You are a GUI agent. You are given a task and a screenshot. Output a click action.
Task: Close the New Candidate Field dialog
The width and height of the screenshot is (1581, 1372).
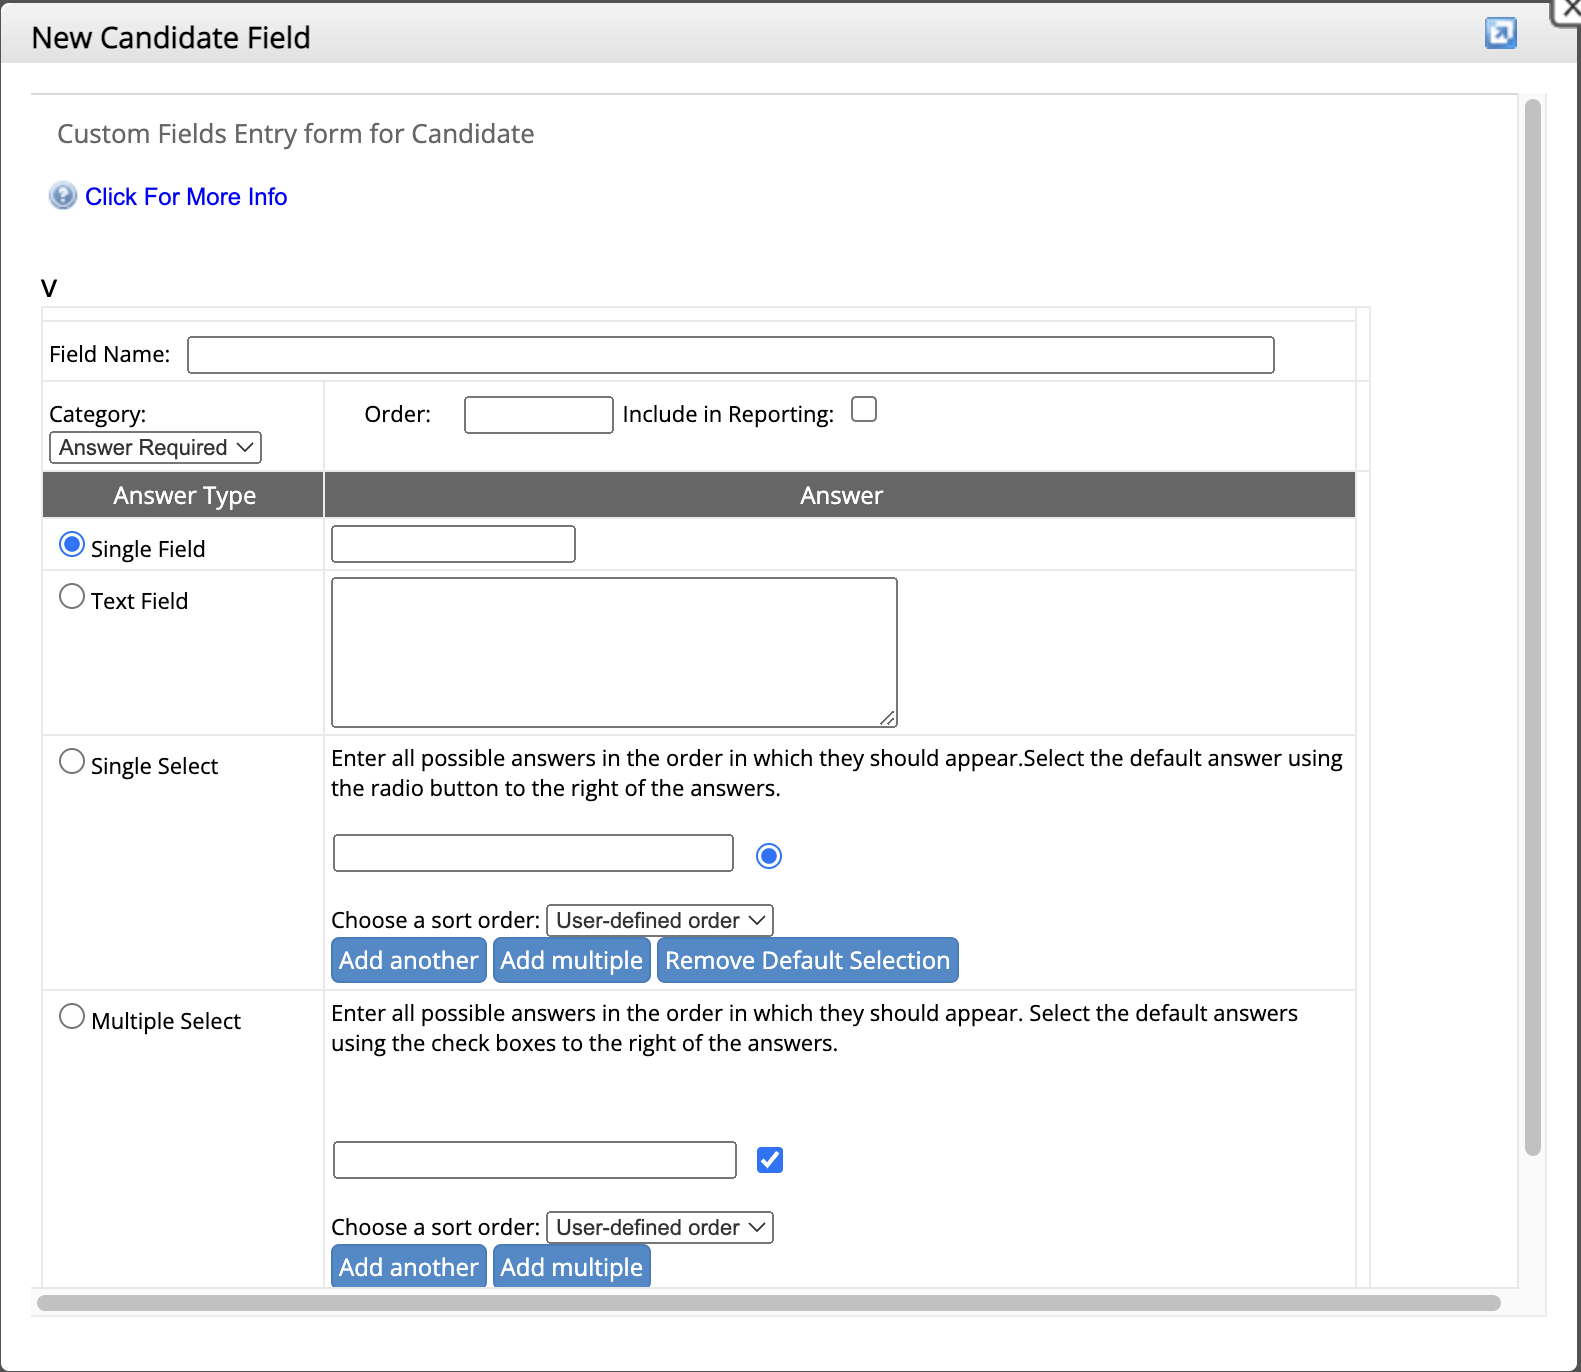(1571, 8)
